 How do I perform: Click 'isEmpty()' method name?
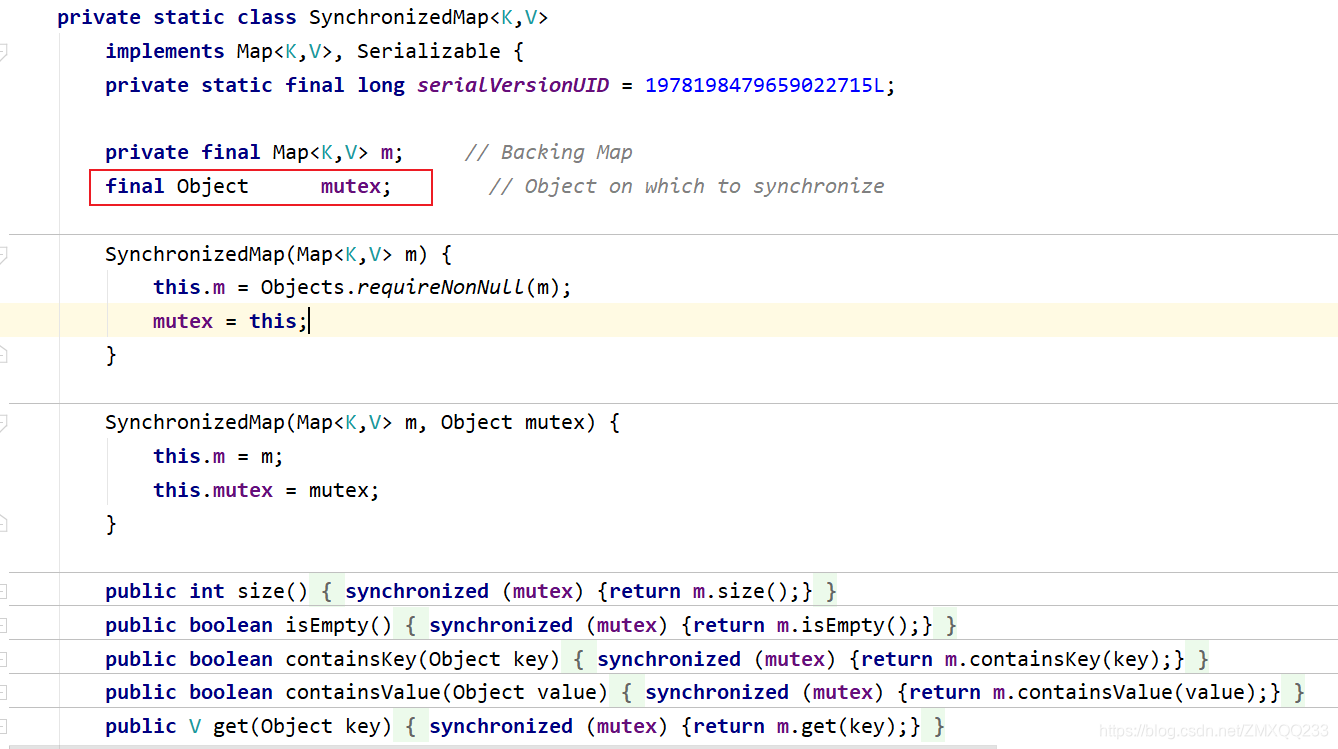pyautogui.click(x=339, y=625)
